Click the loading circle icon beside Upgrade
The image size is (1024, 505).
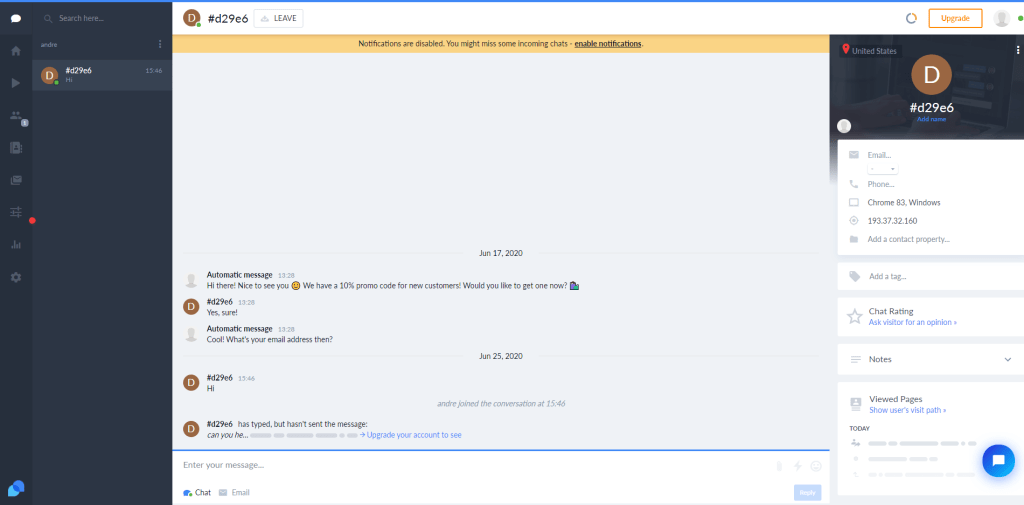pos(911,18)
